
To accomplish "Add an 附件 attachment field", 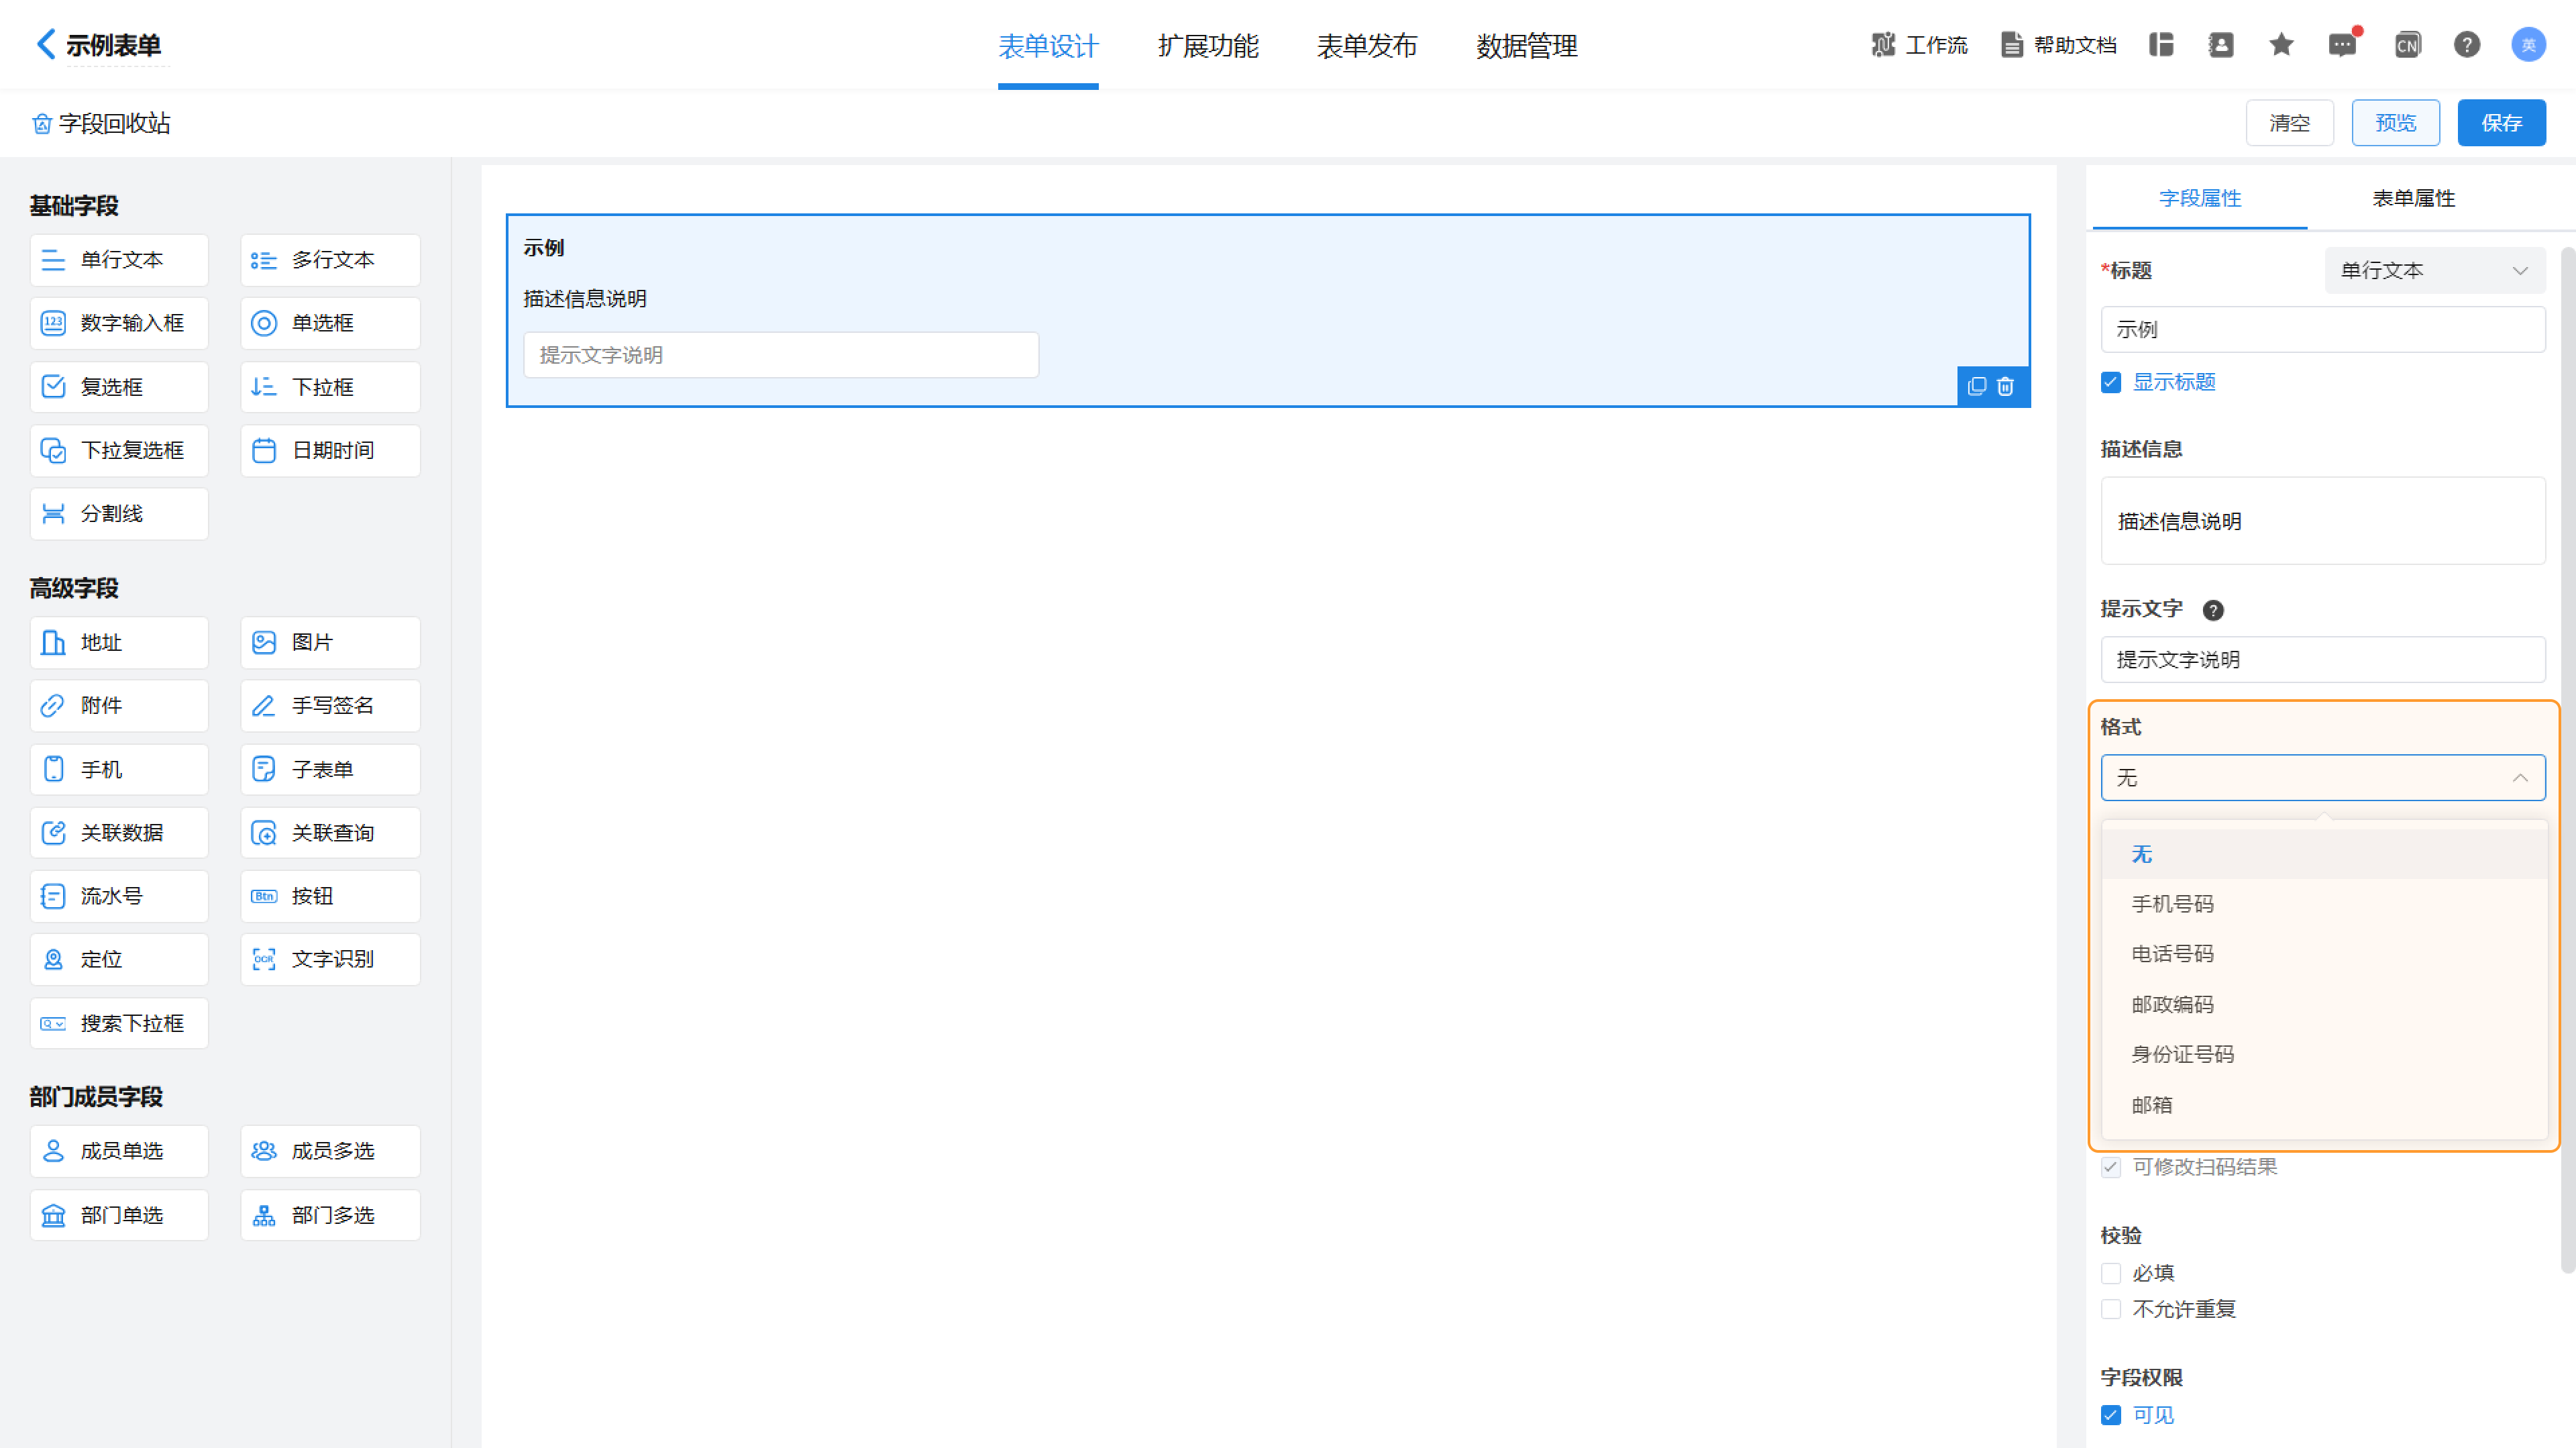I will point(119,706).
